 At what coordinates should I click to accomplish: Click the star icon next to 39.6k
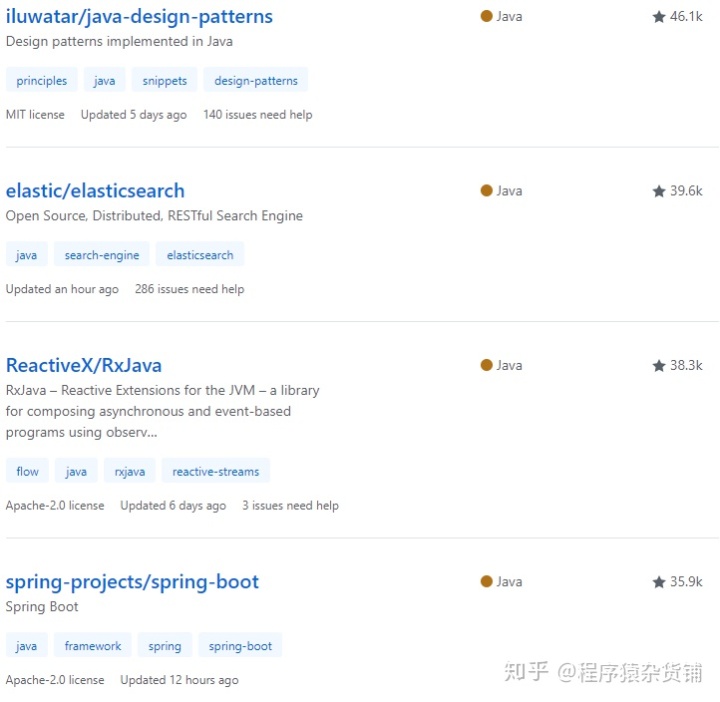click(x=659, y=191)
